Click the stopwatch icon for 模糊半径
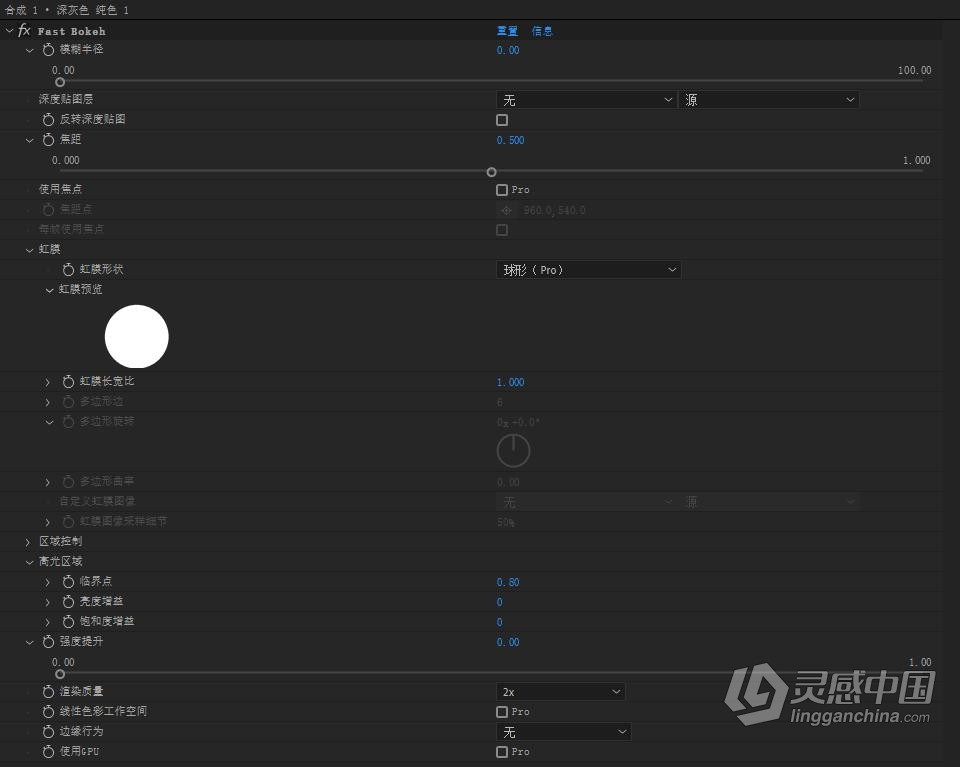This screenshot has width=960, height=767. click(48, 49)
